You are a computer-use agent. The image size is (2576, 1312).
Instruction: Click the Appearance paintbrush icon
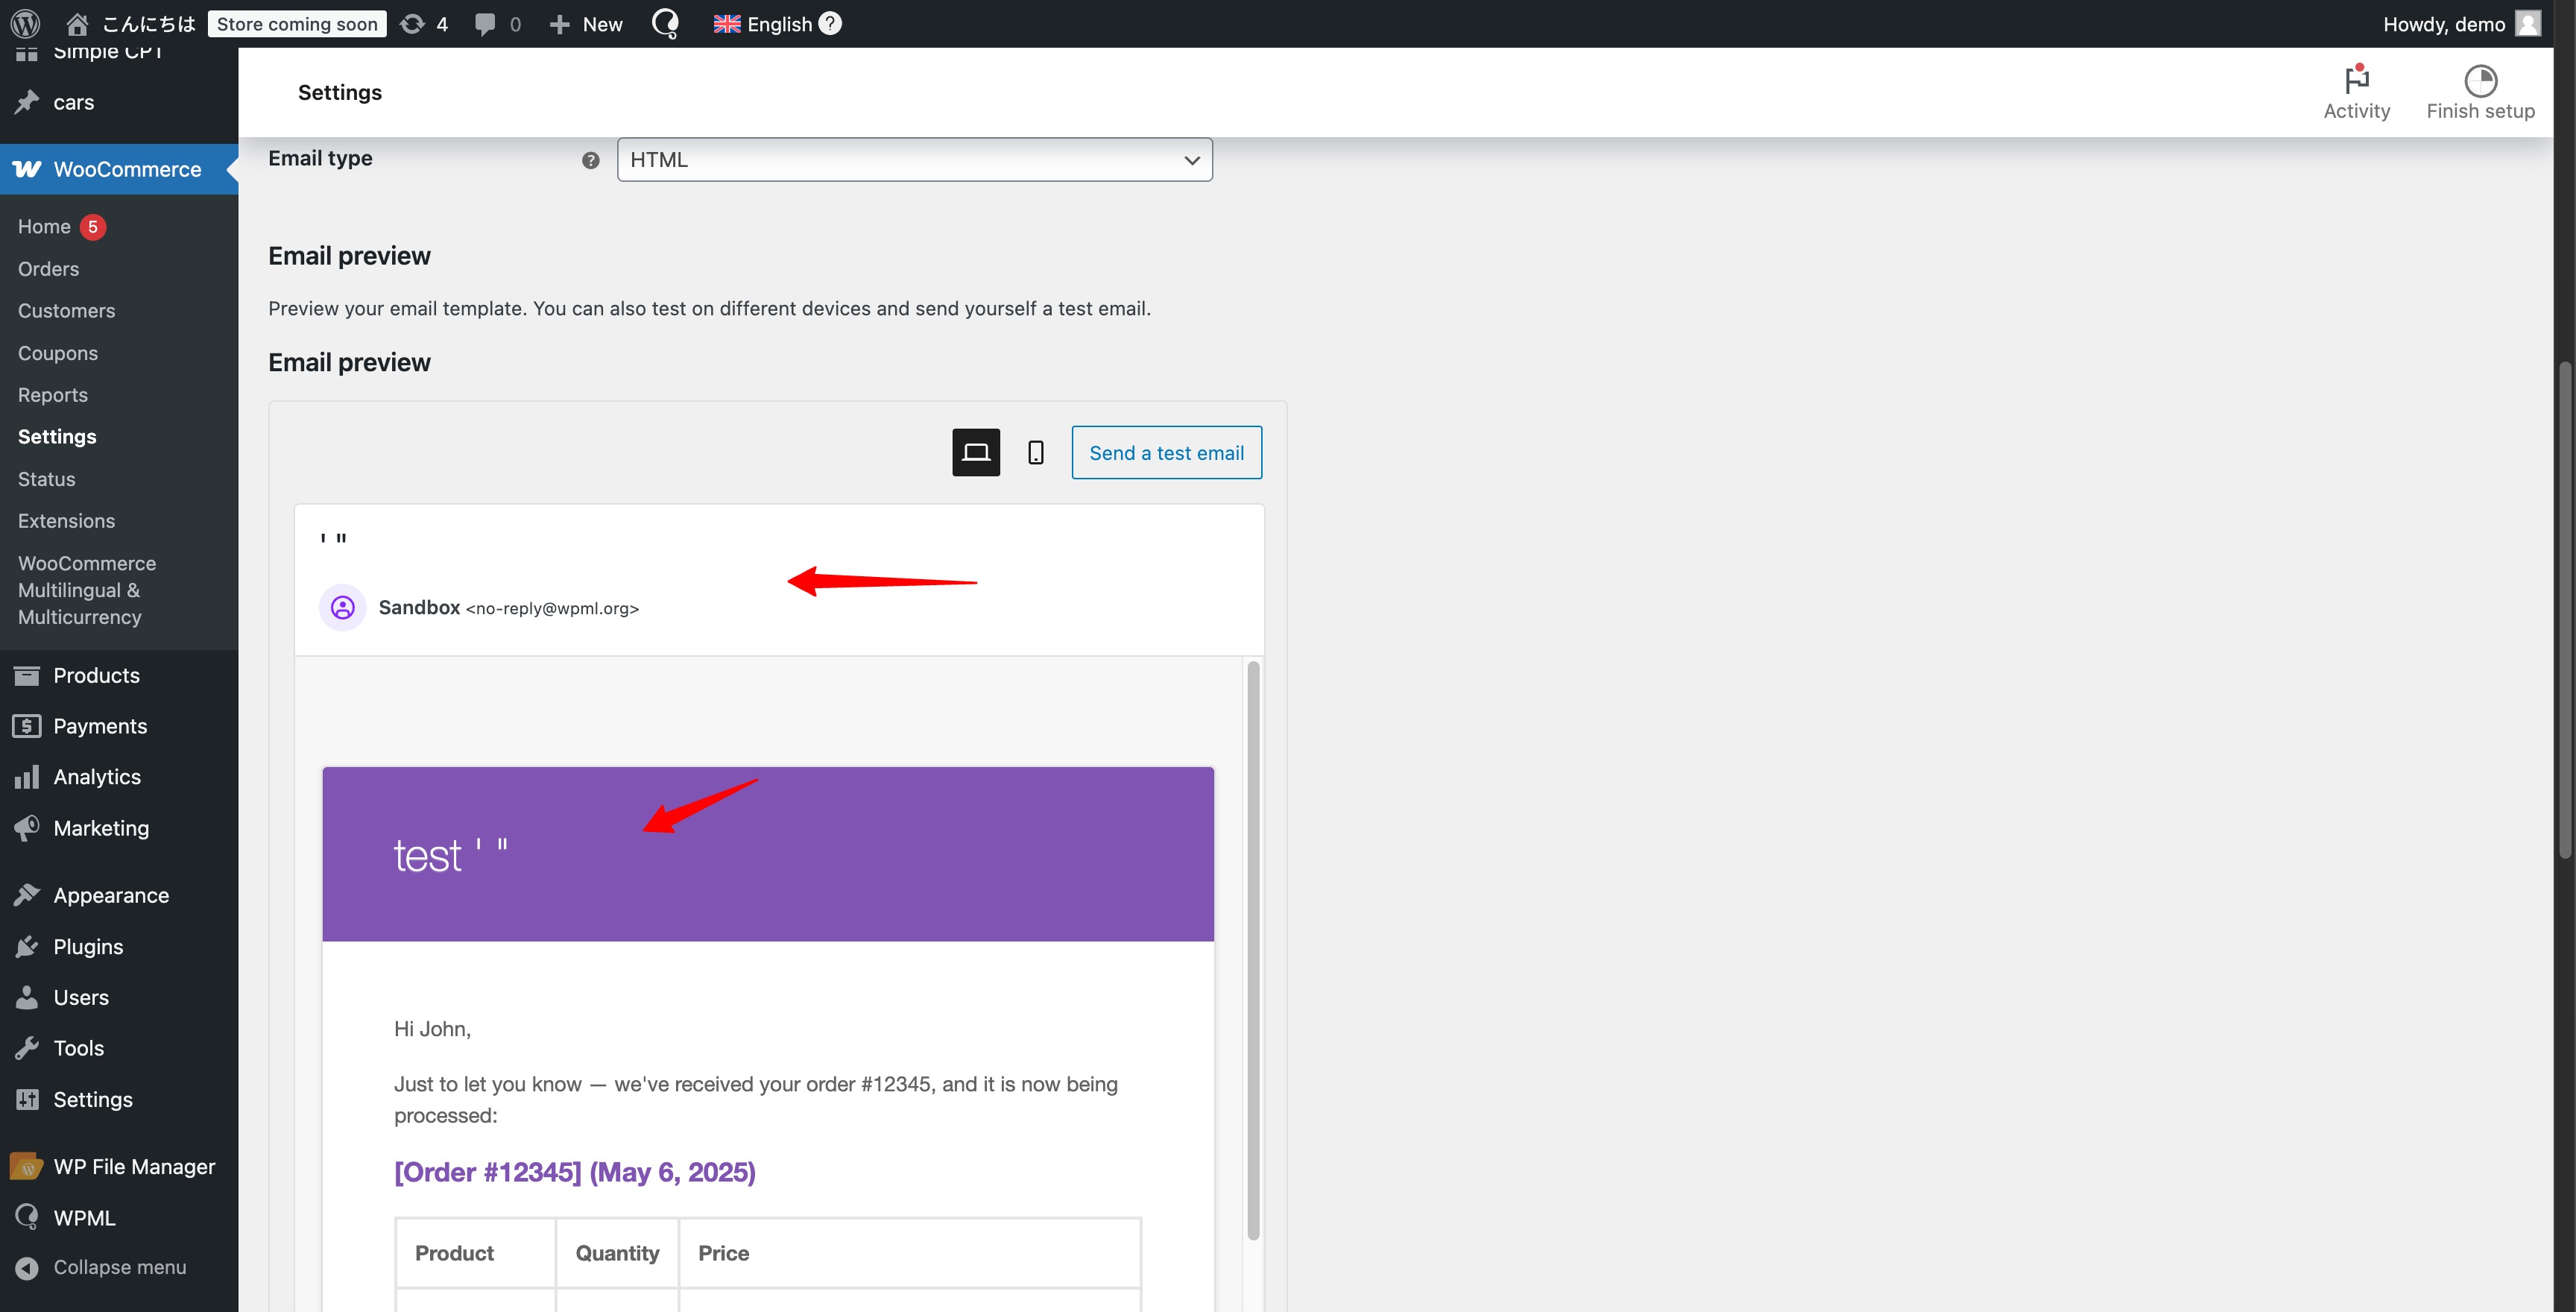click(x=27, y=895)
